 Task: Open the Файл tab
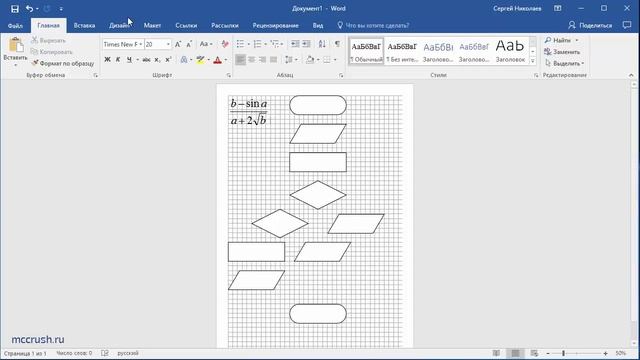tap(15, 25)
